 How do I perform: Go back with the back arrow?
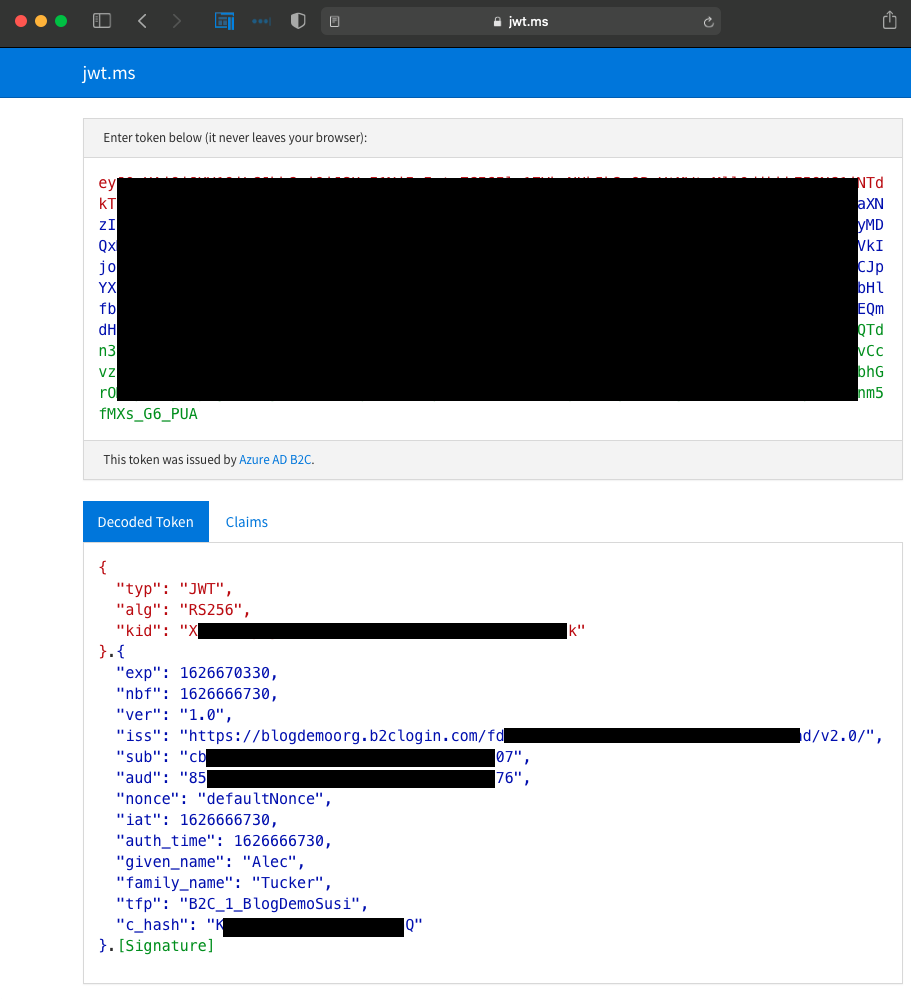142,21
